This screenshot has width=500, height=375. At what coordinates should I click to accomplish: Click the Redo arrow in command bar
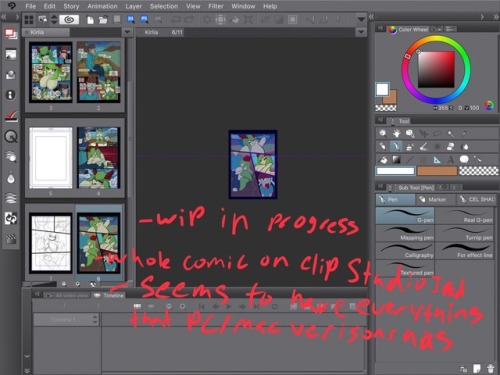pyautogui.click(x=189, y=20)
